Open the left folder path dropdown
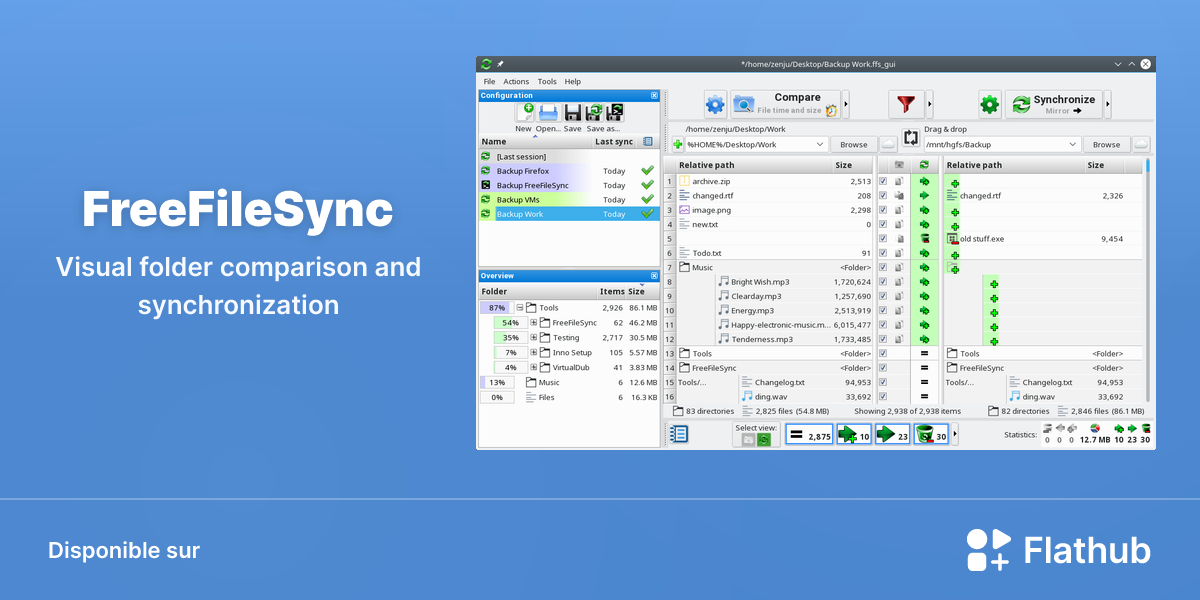 pyautogui.click(x=820, y=145)
